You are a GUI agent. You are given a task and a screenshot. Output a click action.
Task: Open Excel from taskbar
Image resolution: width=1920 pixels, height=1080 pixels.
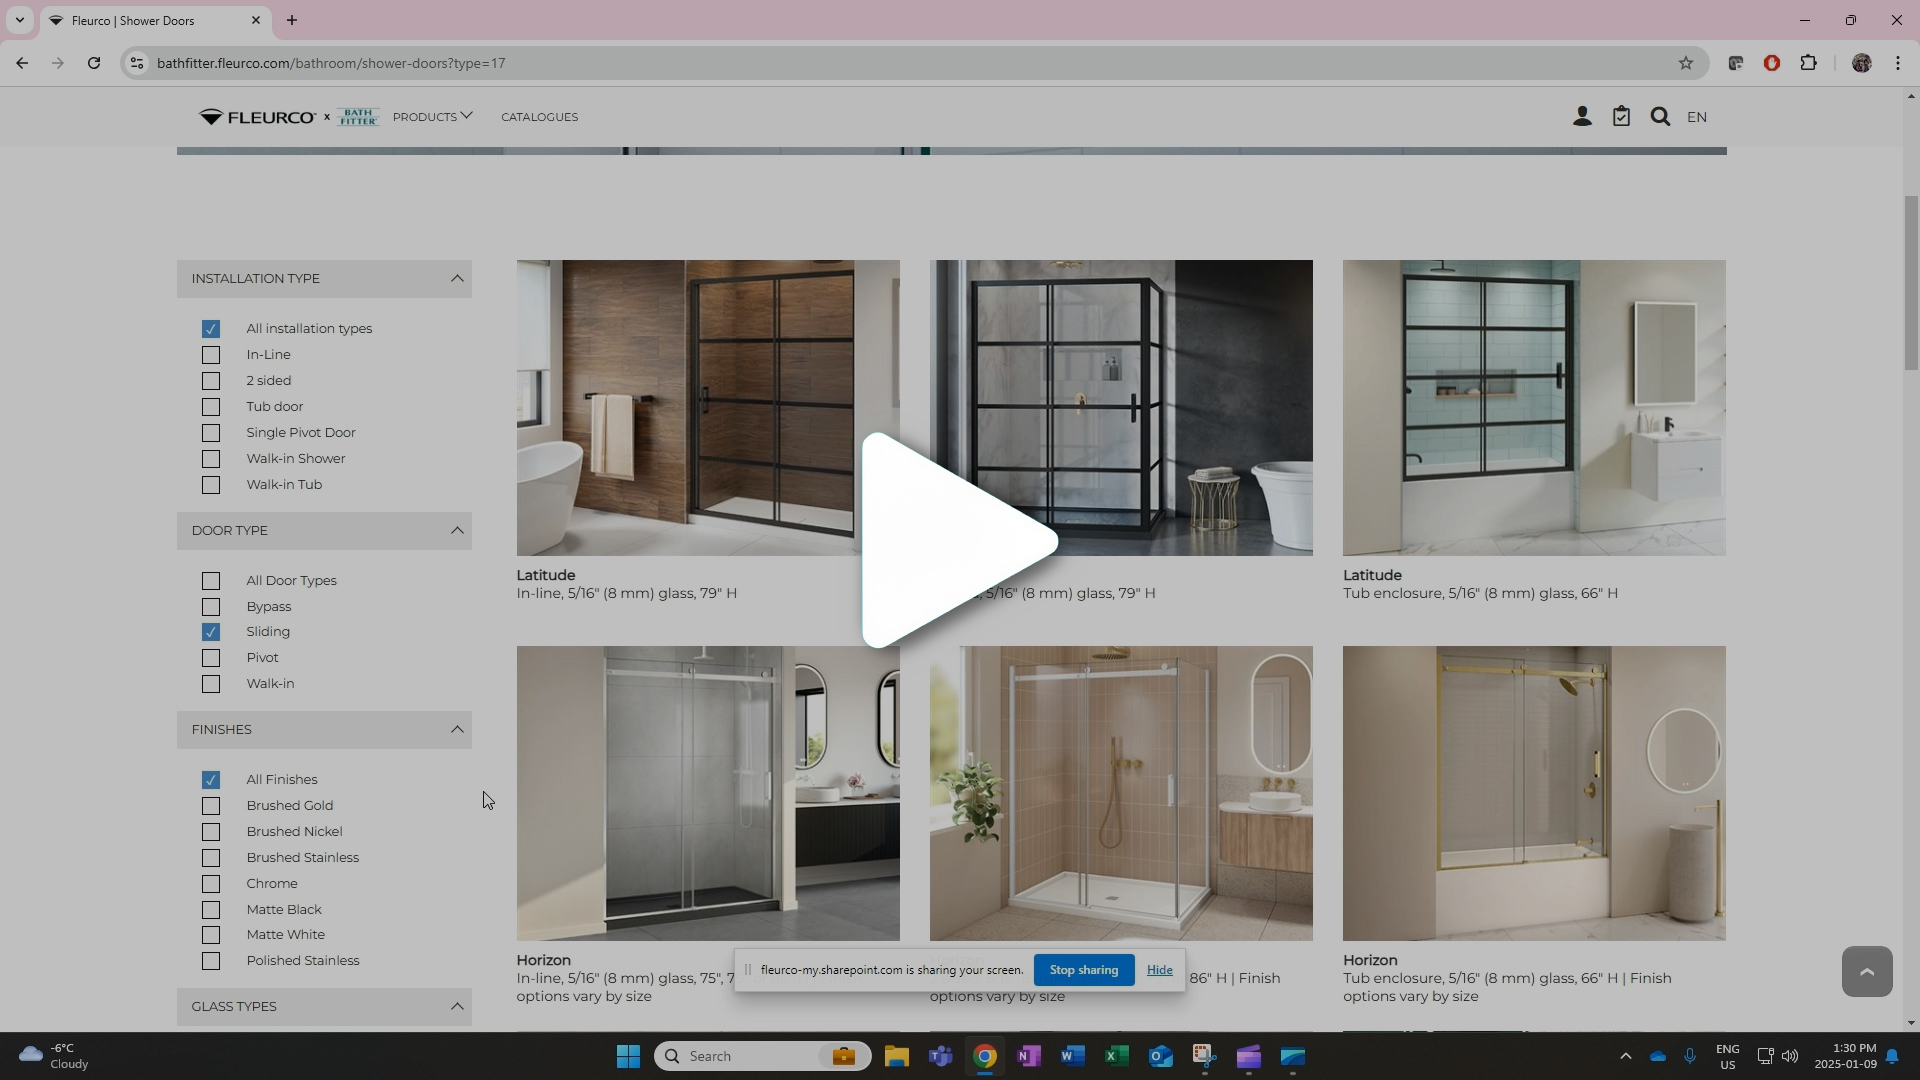coord(1116,1056)
